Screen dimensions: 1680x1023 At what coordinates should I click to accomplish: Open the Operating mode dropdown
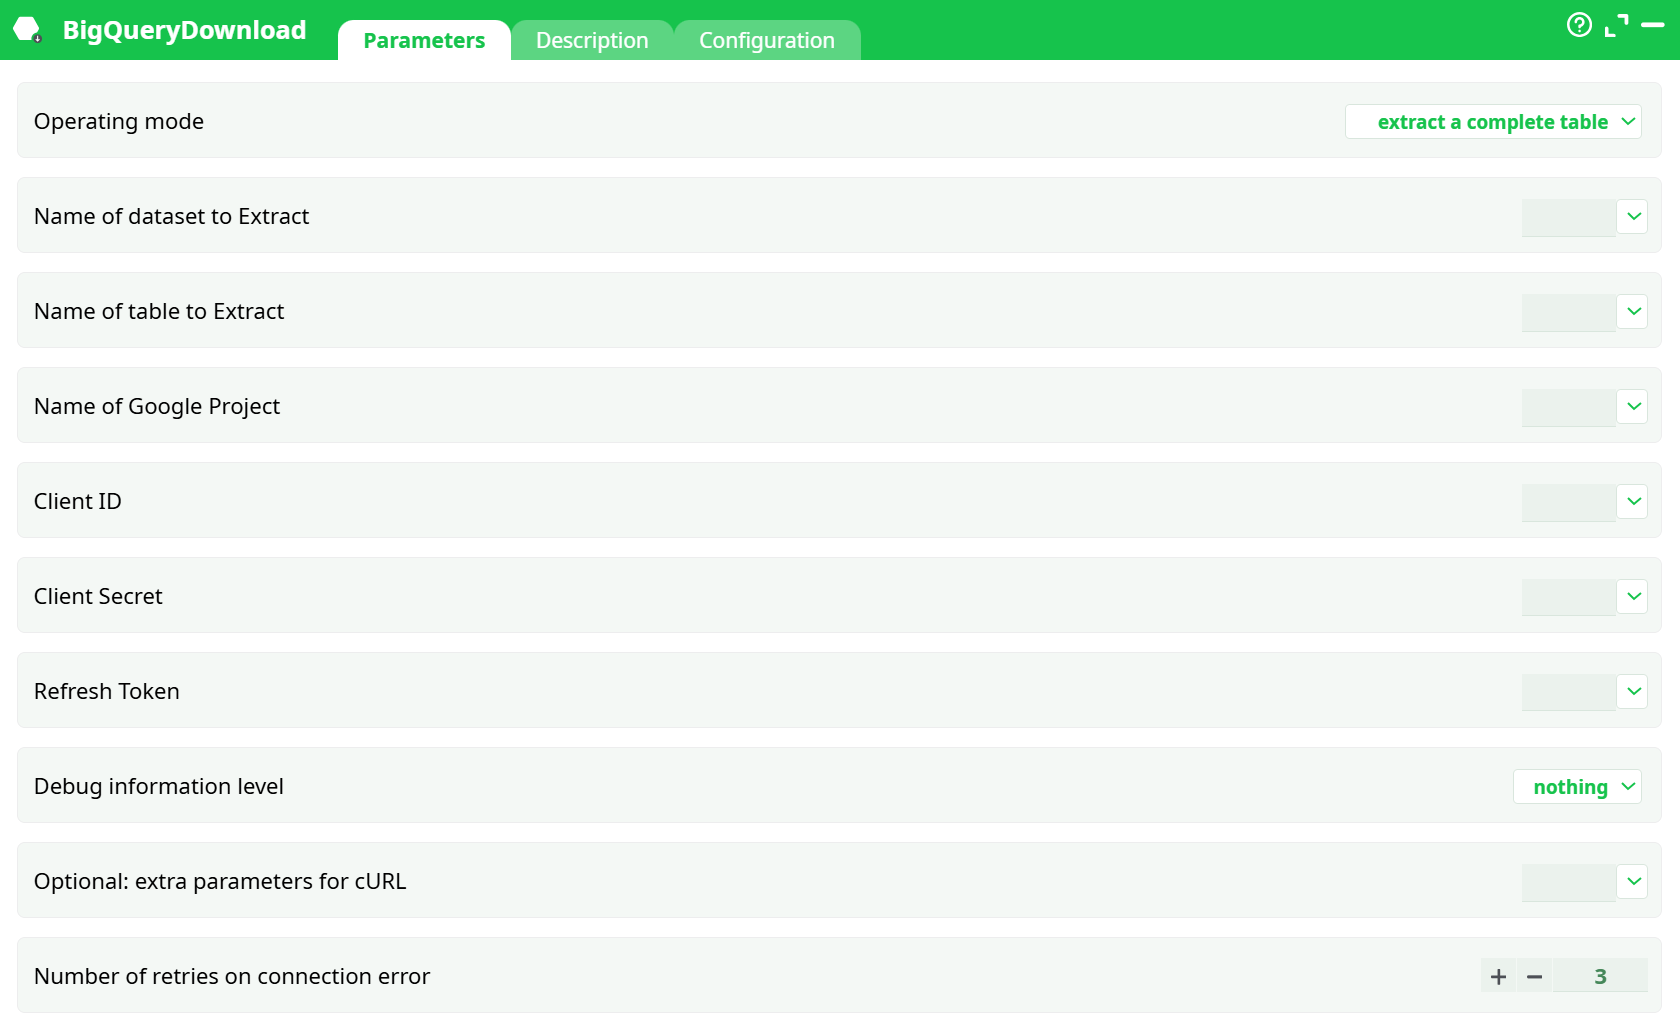pyautogui.click(x=1492, y=121)
